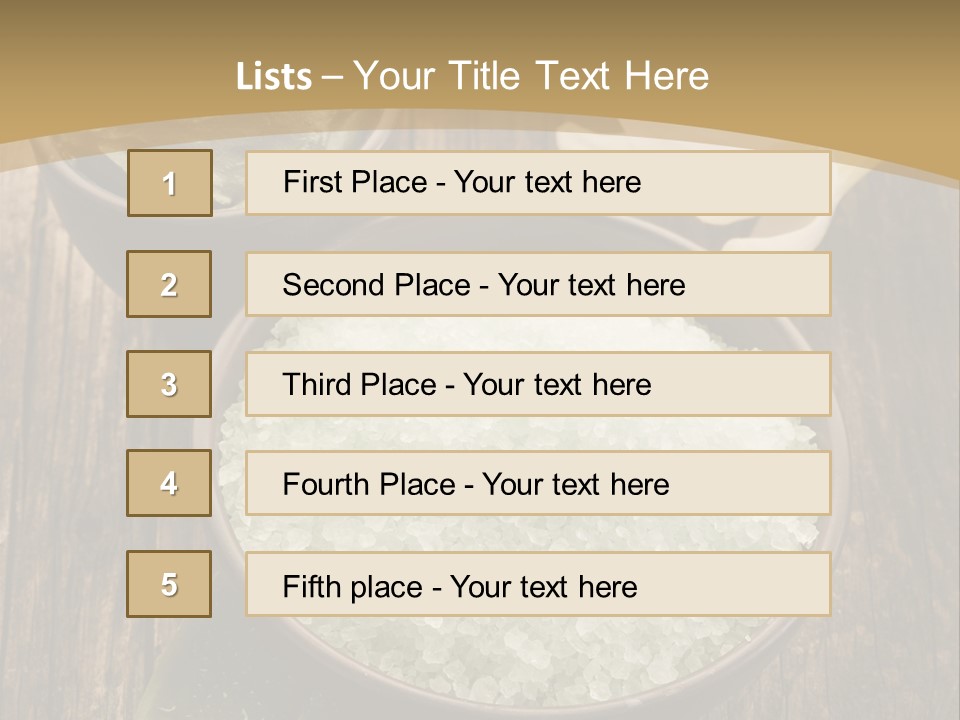Screen dimensions: 960x720
Task: Click "Your Title Text Here" in the slide title
Action: point(531,76)
